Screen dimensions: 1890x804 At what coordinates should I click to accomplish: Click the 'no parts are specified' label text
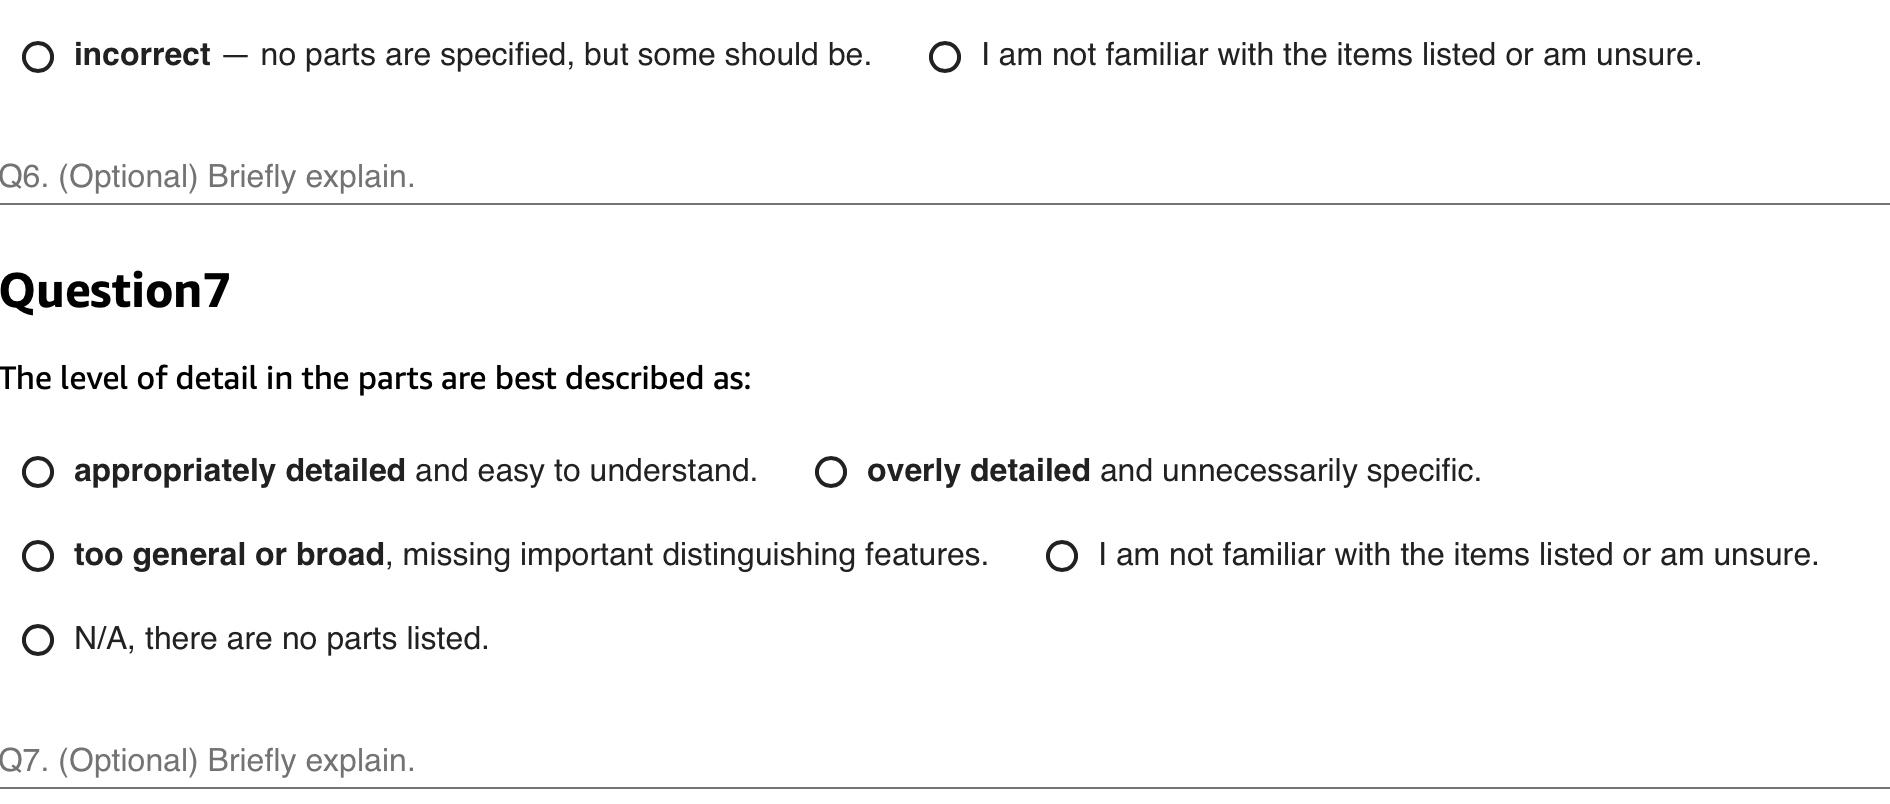coord(565,55)
